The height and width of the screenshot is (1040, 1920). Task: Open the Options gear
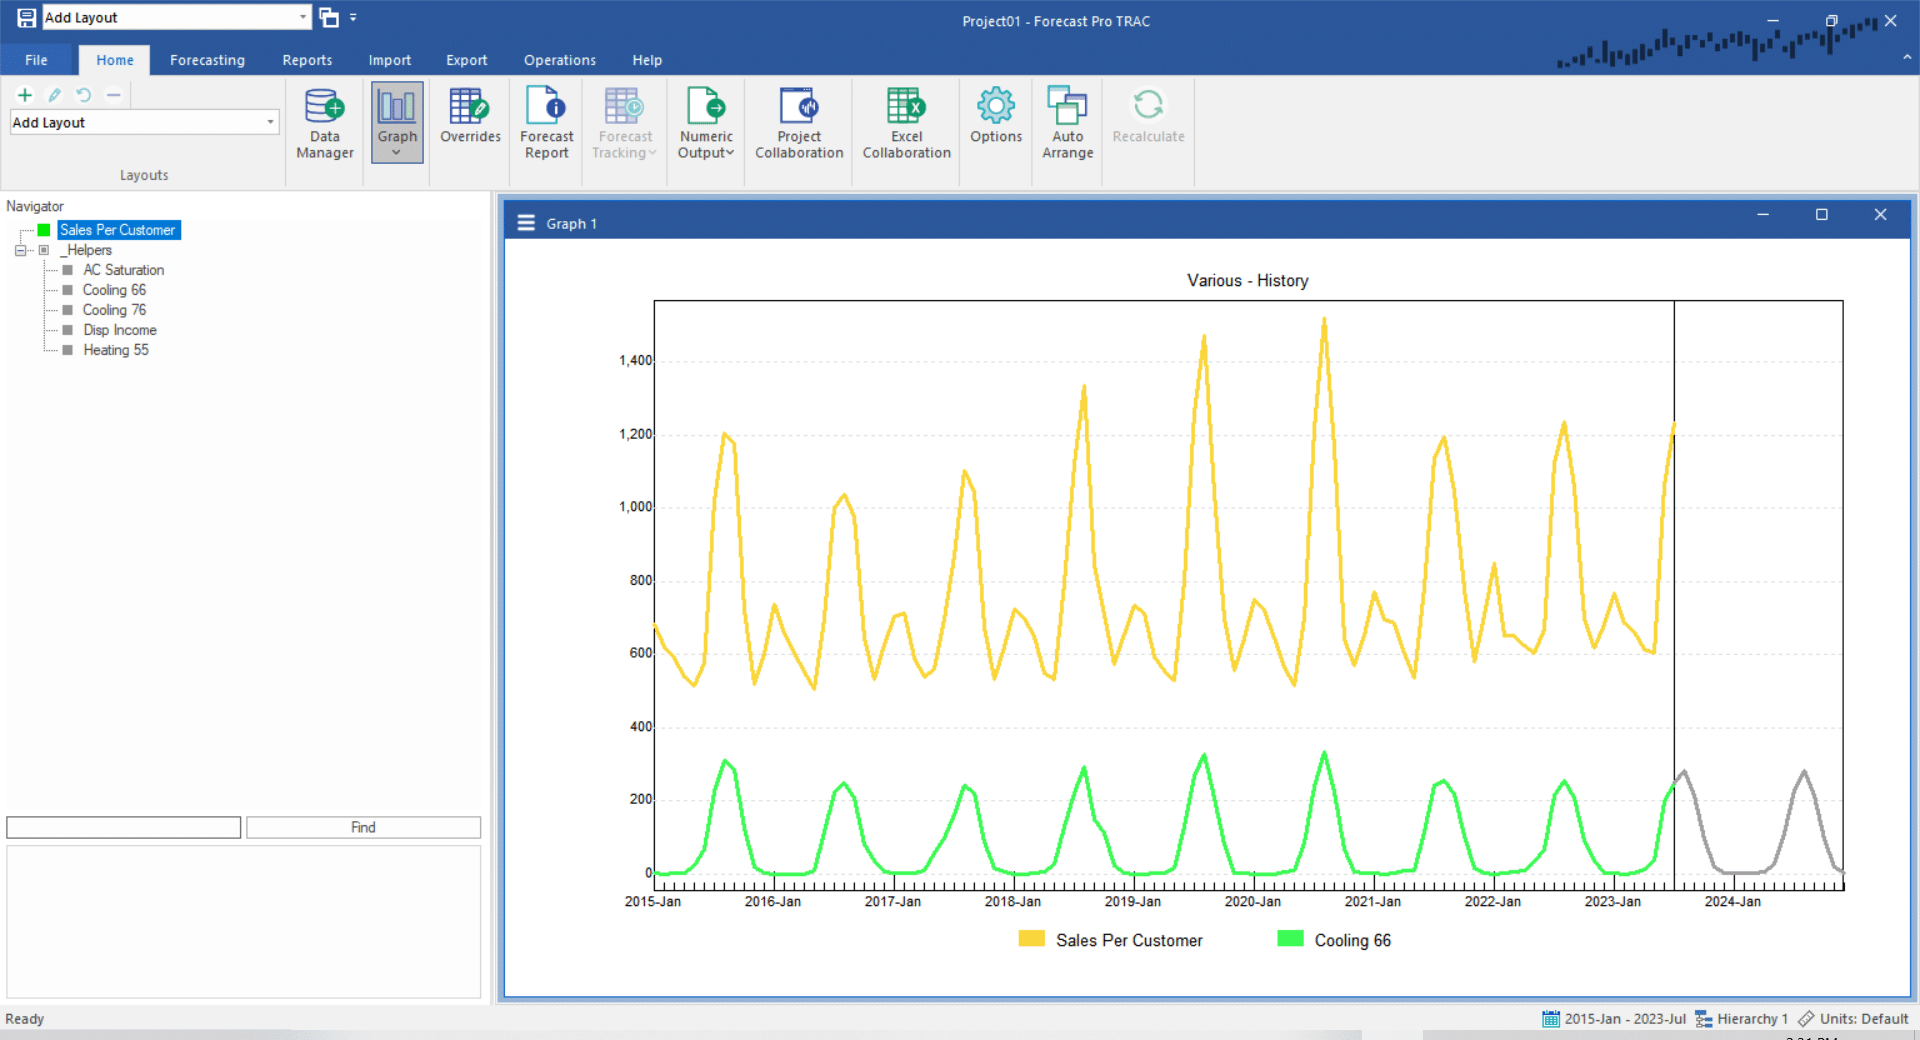click(x=995, y=116)
